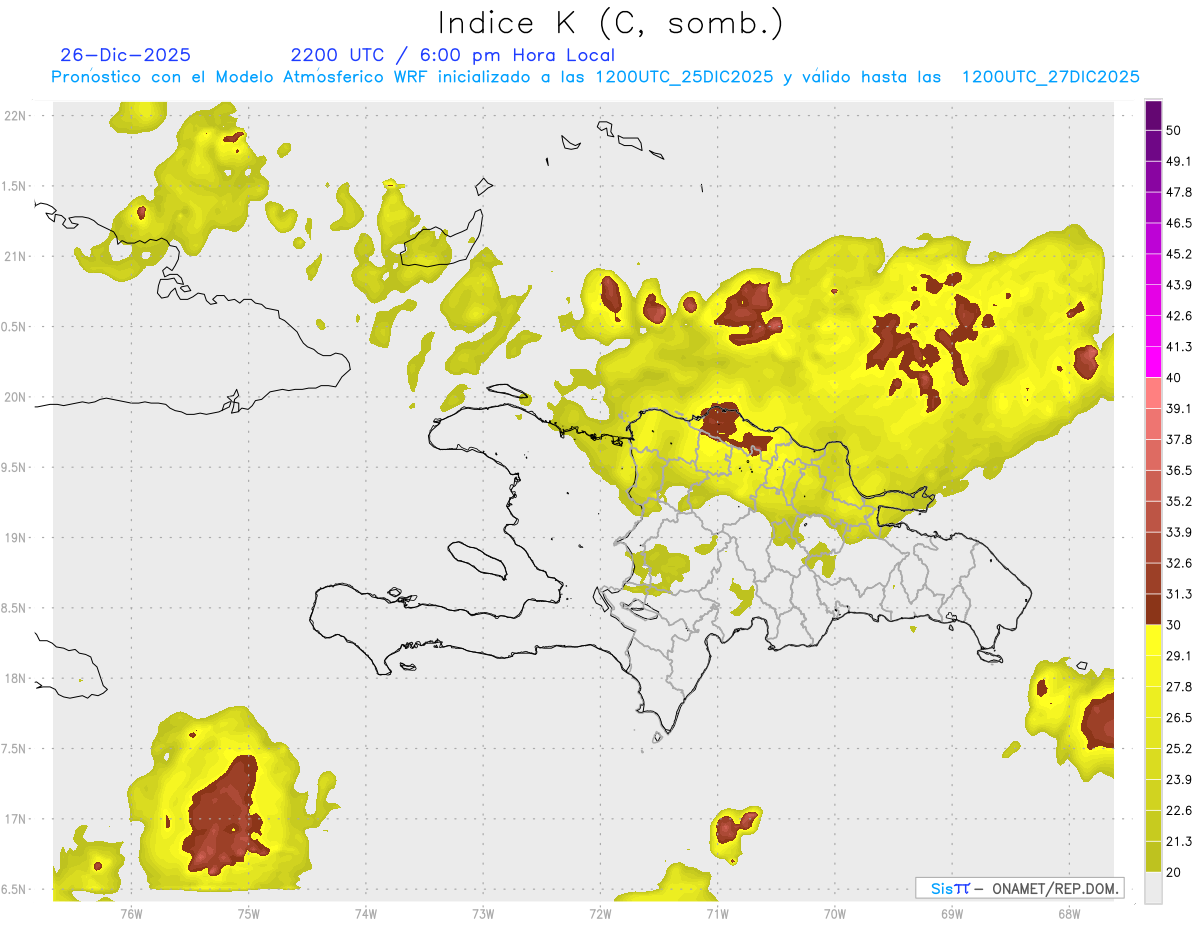
Task: Click the longitude label '73W'
Action: pos(483,914)
